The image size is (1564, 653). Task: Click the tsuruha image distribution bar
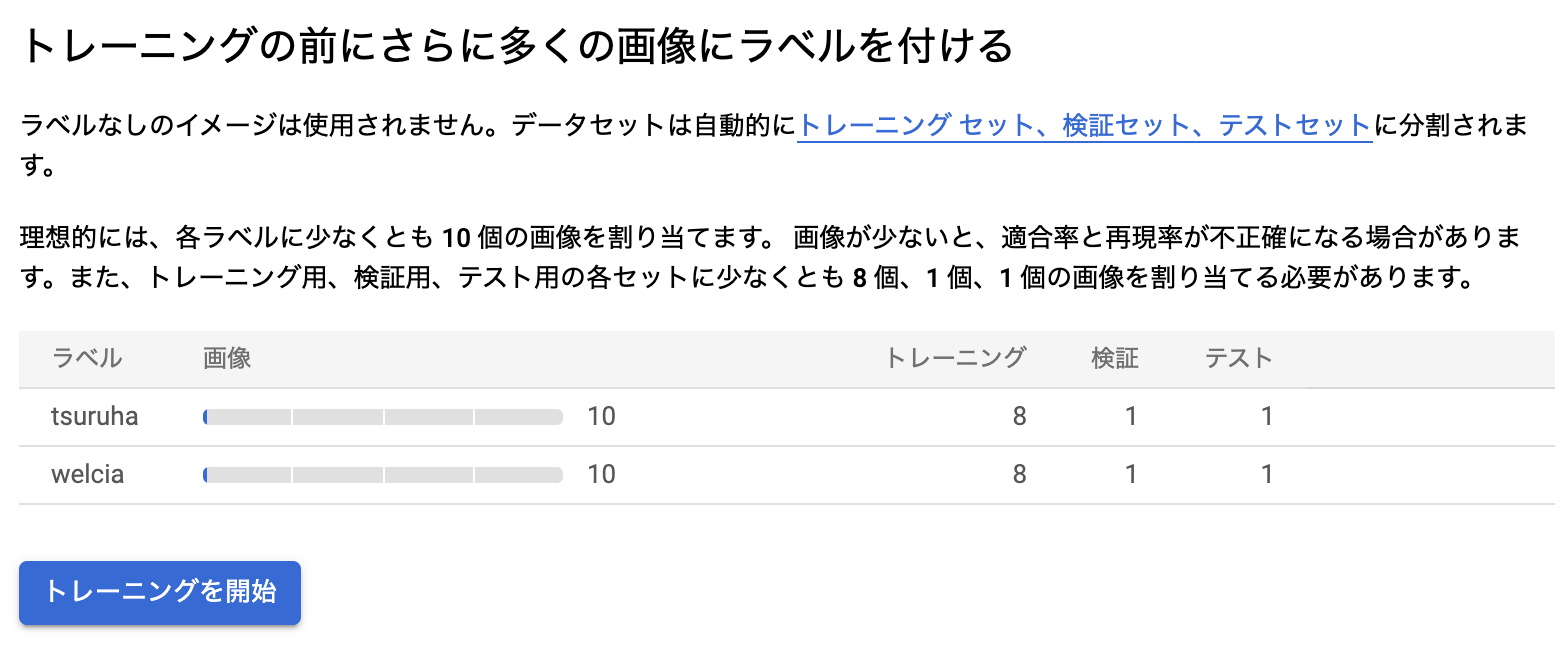383,416
